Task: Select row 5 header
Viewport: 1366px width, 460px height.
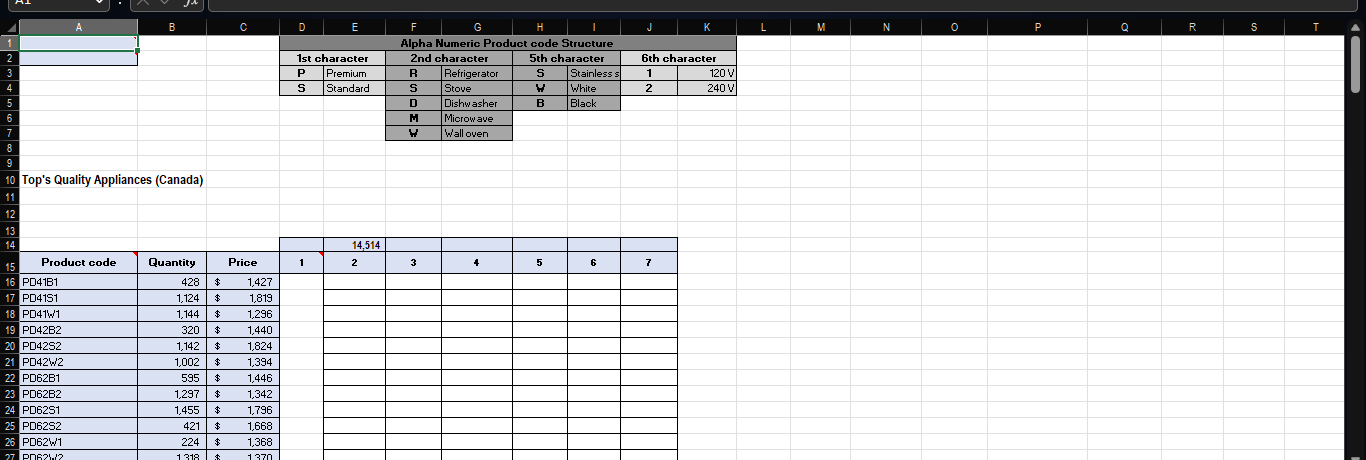Action: point(9,103)
